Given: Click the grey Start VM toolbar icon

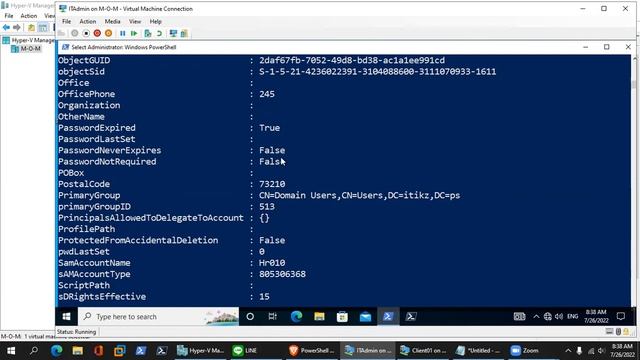Looking at the screenshot, I should pyautogui.click(x=74, y=33).
